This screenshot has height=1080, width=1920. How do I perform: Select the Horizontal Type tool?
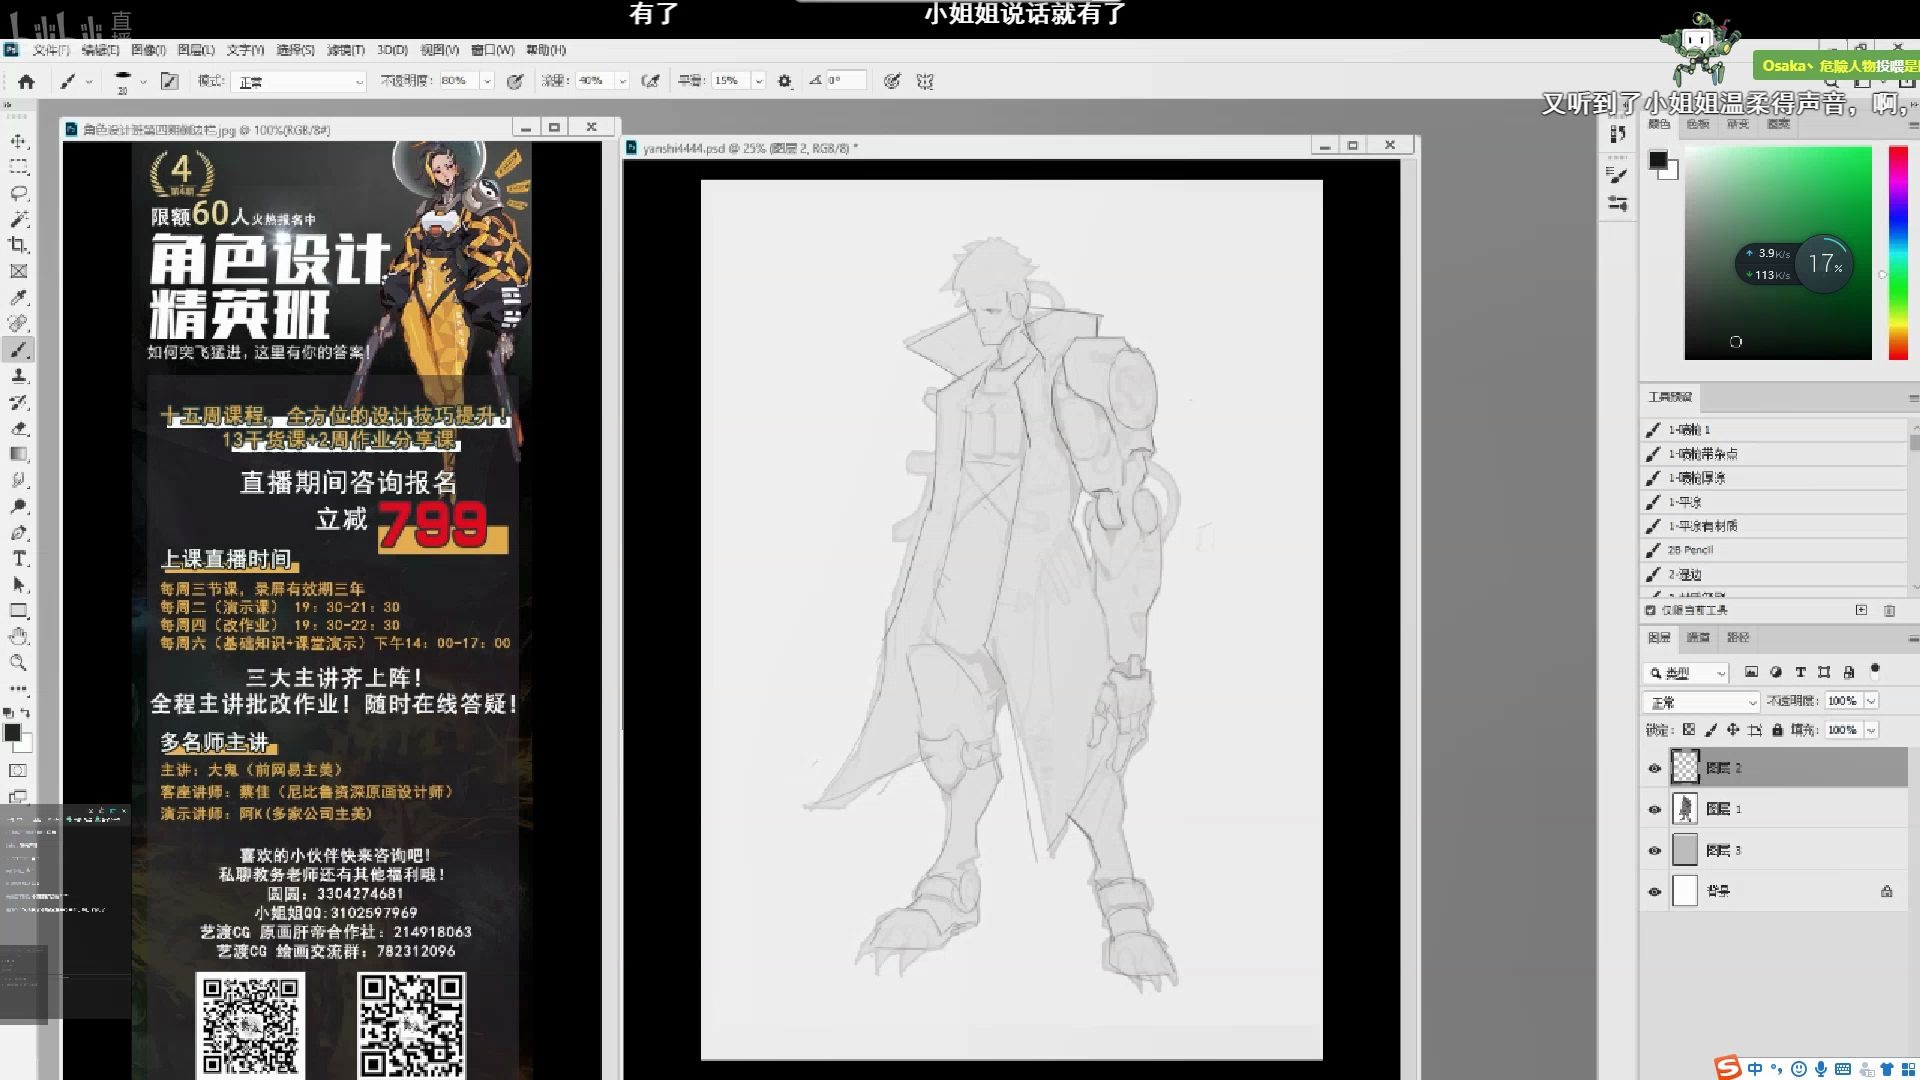19,558
